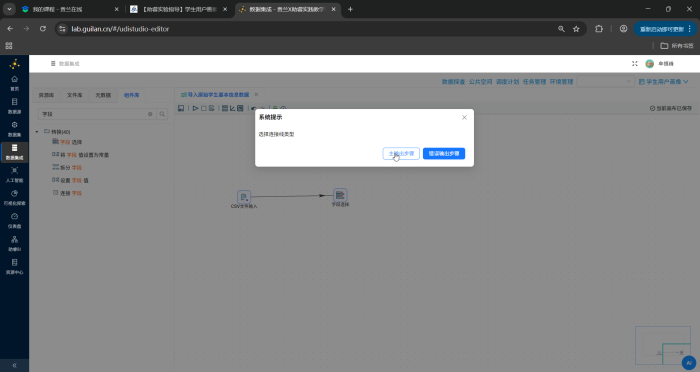Select the CSV文件输入 node on canvas

[x=244, y=197]
